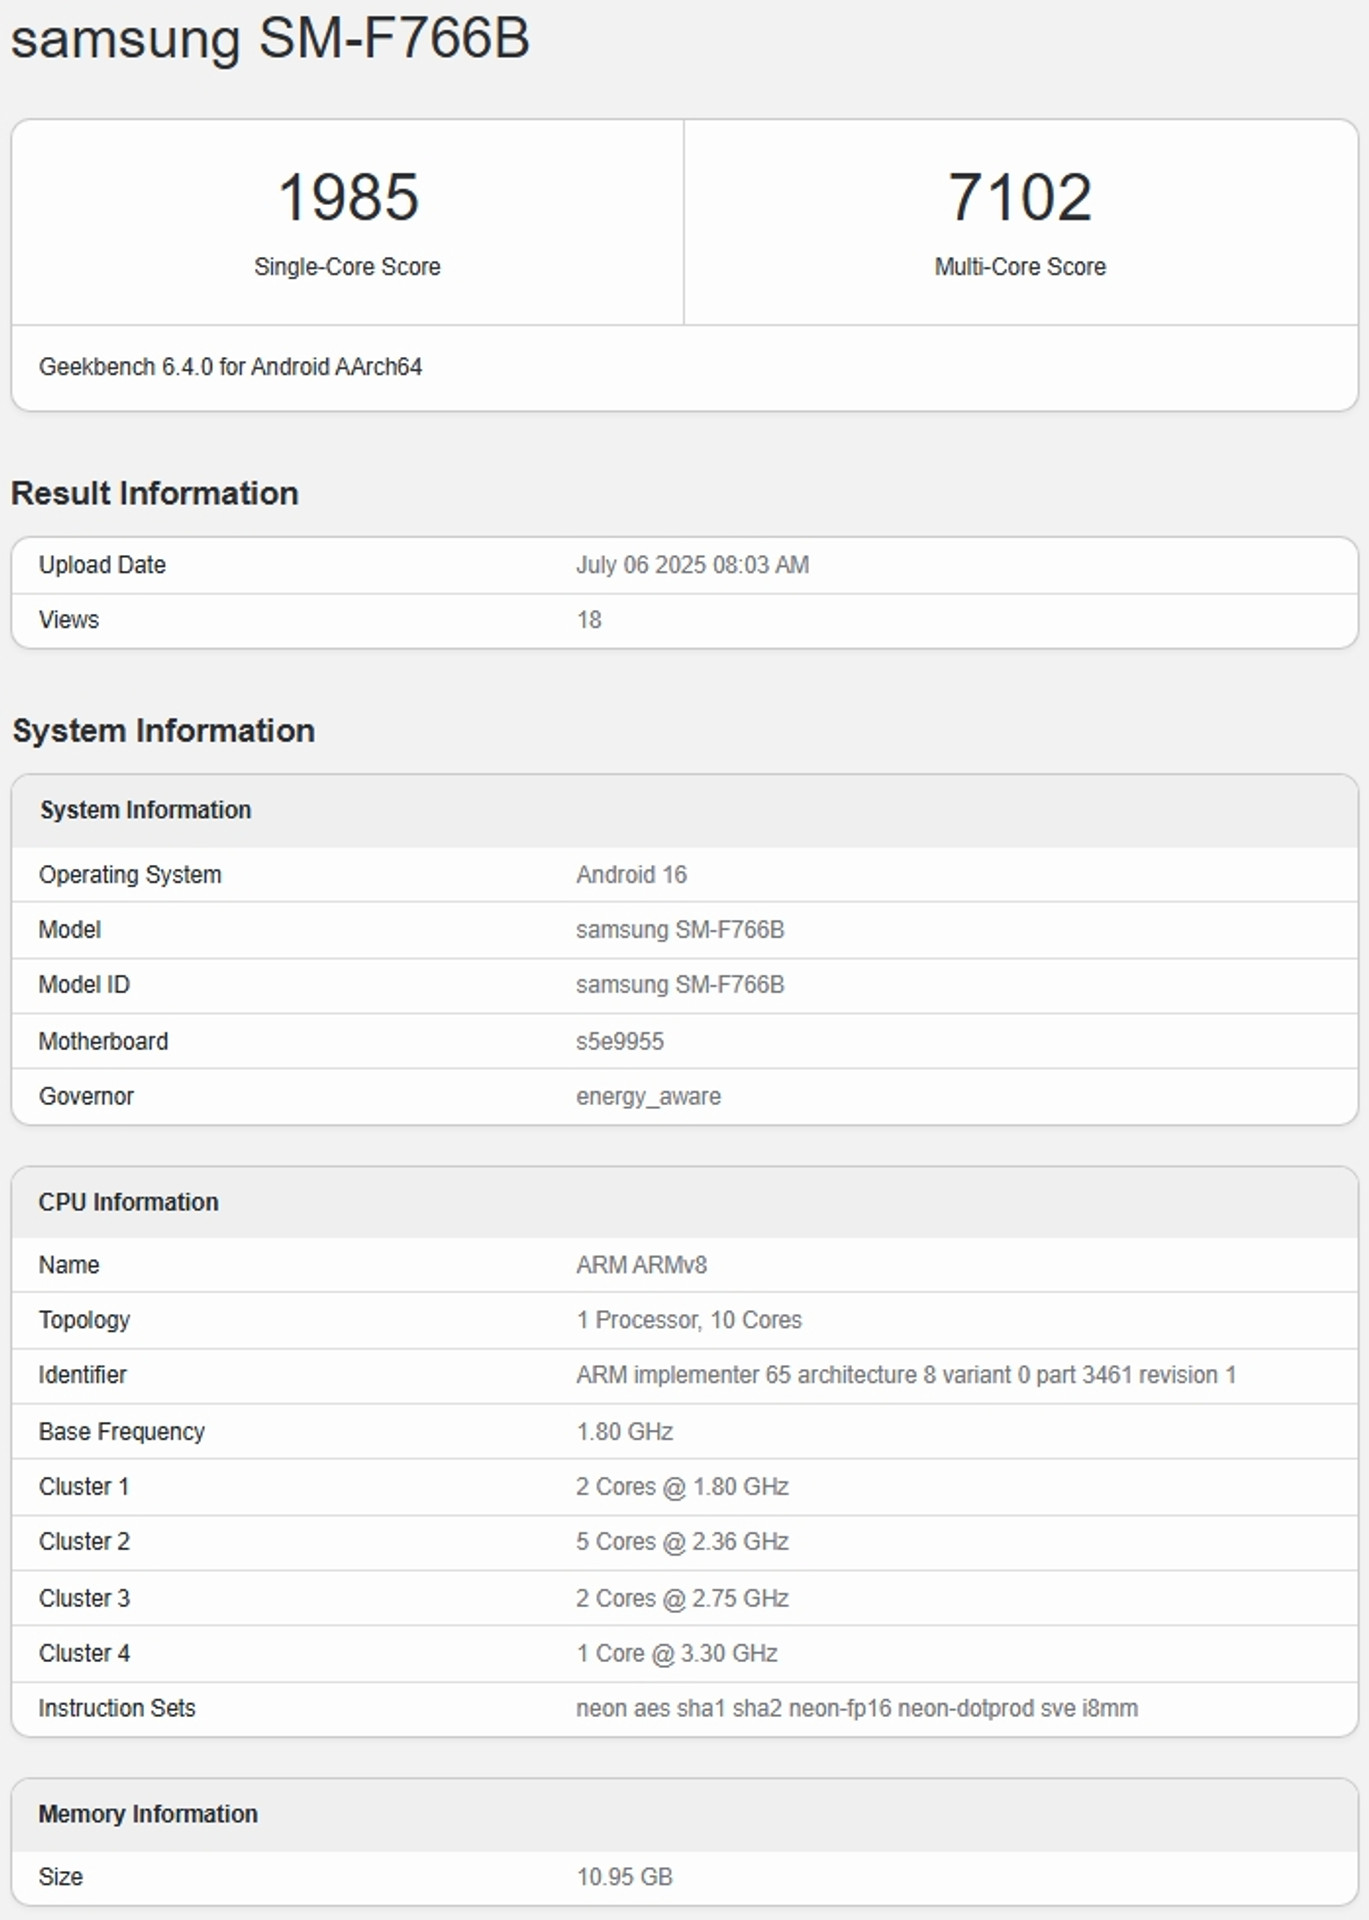Click the Topology value 1 Processor, 10 Cores
1369x1920 pixels.
click(688, 1320)
